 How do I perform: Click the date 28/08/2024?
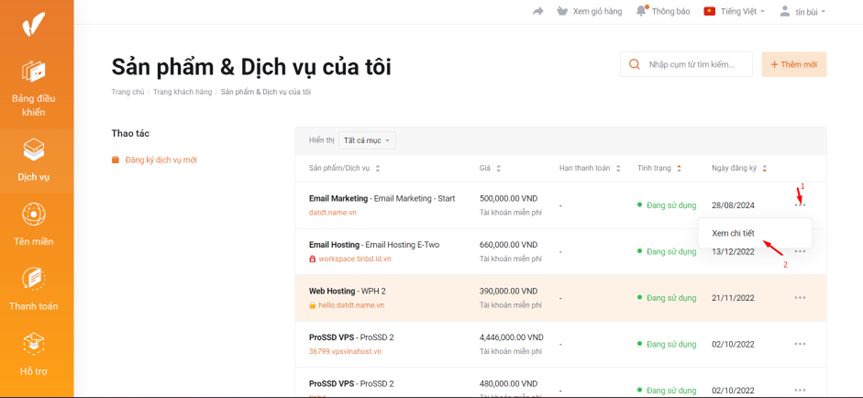point(733,205)
